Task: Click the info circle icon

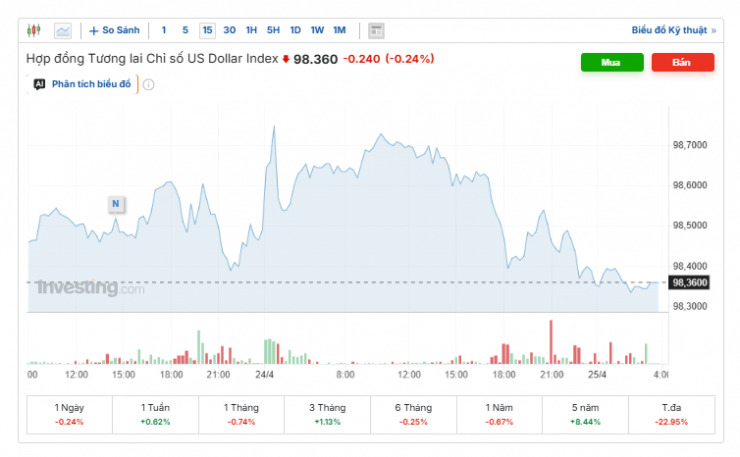Action: (148, 85)
